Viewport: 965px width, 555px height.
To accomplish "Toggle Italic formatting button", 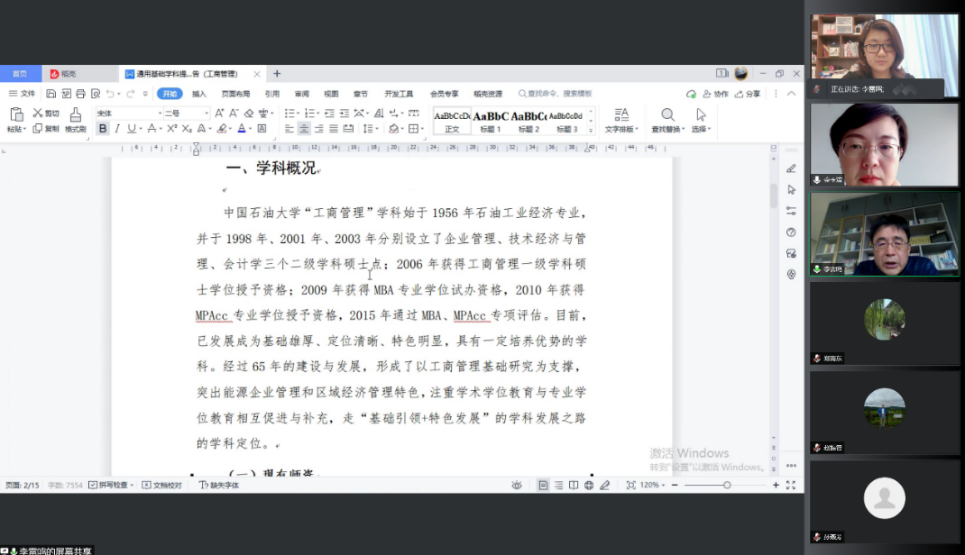I will pyautogui.click(x=117, y=129).
